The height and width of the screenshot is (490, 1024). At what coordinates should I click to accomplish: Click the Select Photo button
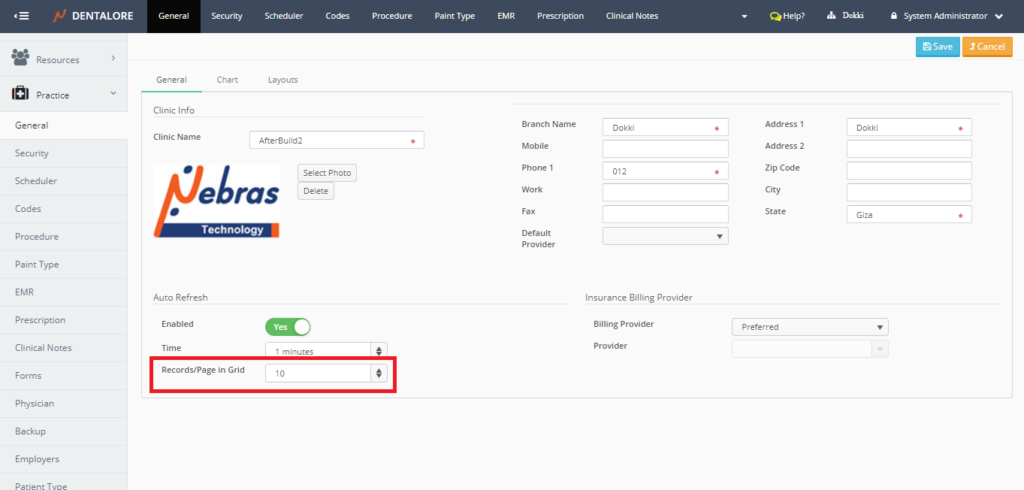point(327,173)
